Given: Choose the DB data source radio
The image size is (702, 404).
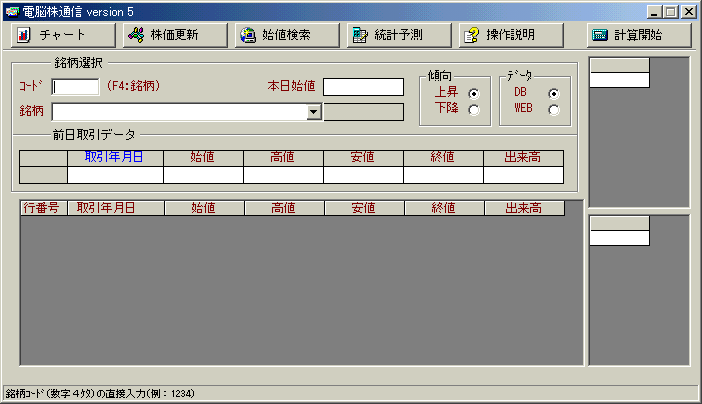Looking at the screenshot, I should pyautogui.click(x=554, y=94).
